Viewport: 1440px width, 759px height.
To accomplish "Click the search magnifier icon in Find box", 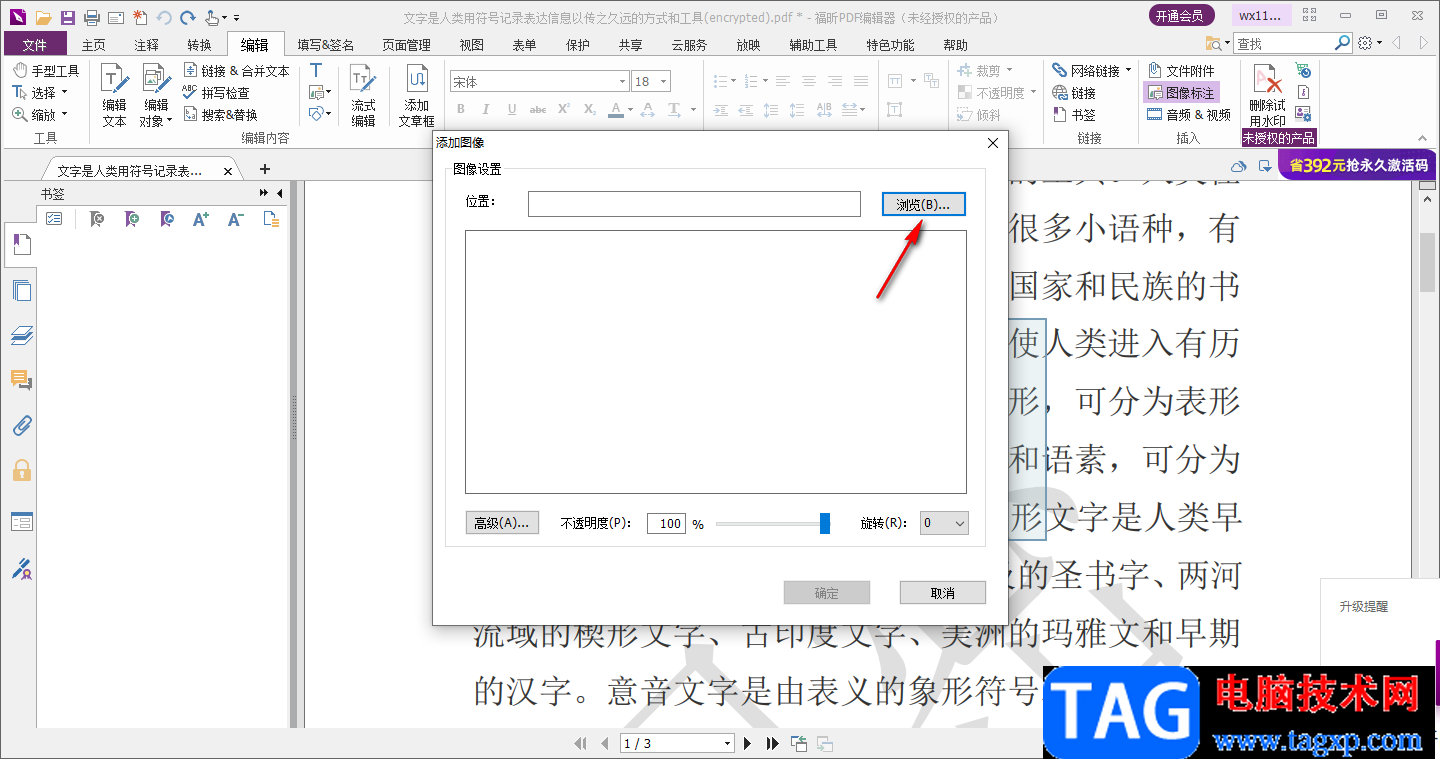I will [1343, 43].
